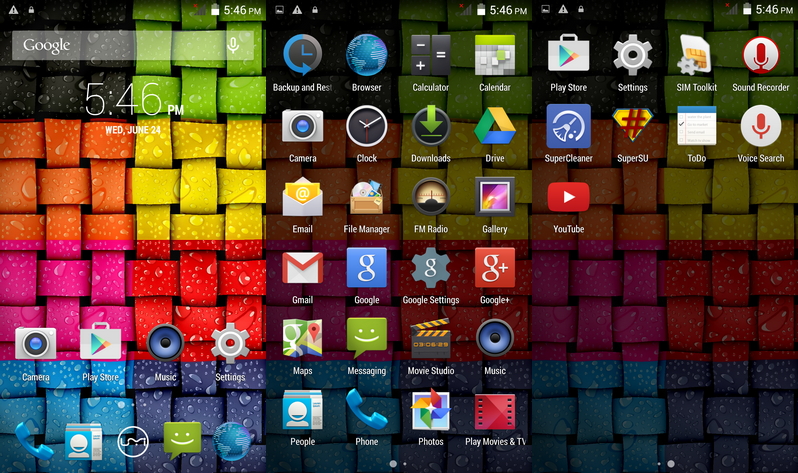Open Google+ app
Image resolution: width=798 pixels, height=473 pixels.
point(495,268)
